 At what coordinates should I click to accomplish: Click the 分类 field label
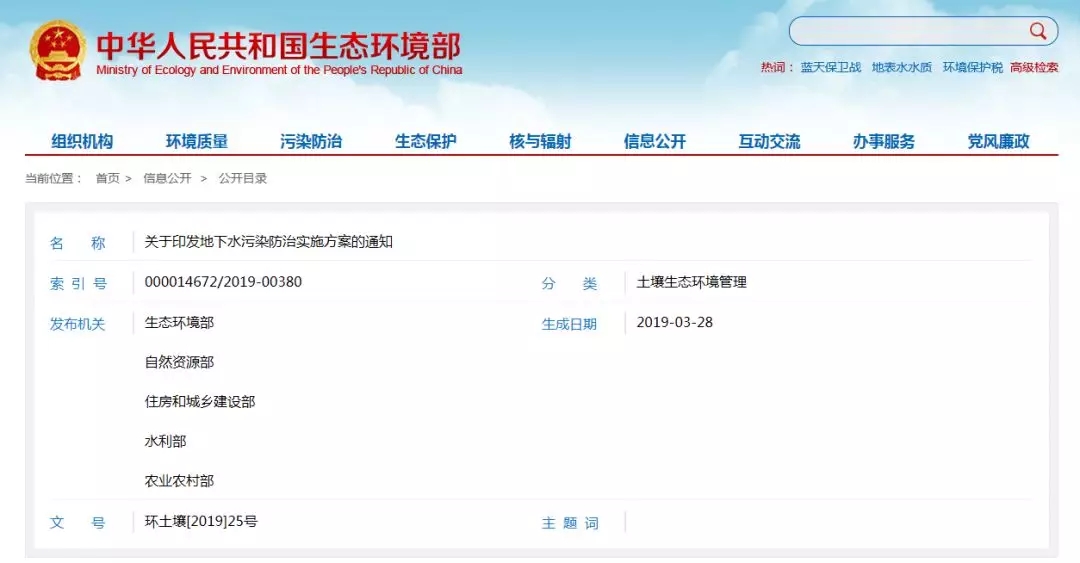[569, 284]
